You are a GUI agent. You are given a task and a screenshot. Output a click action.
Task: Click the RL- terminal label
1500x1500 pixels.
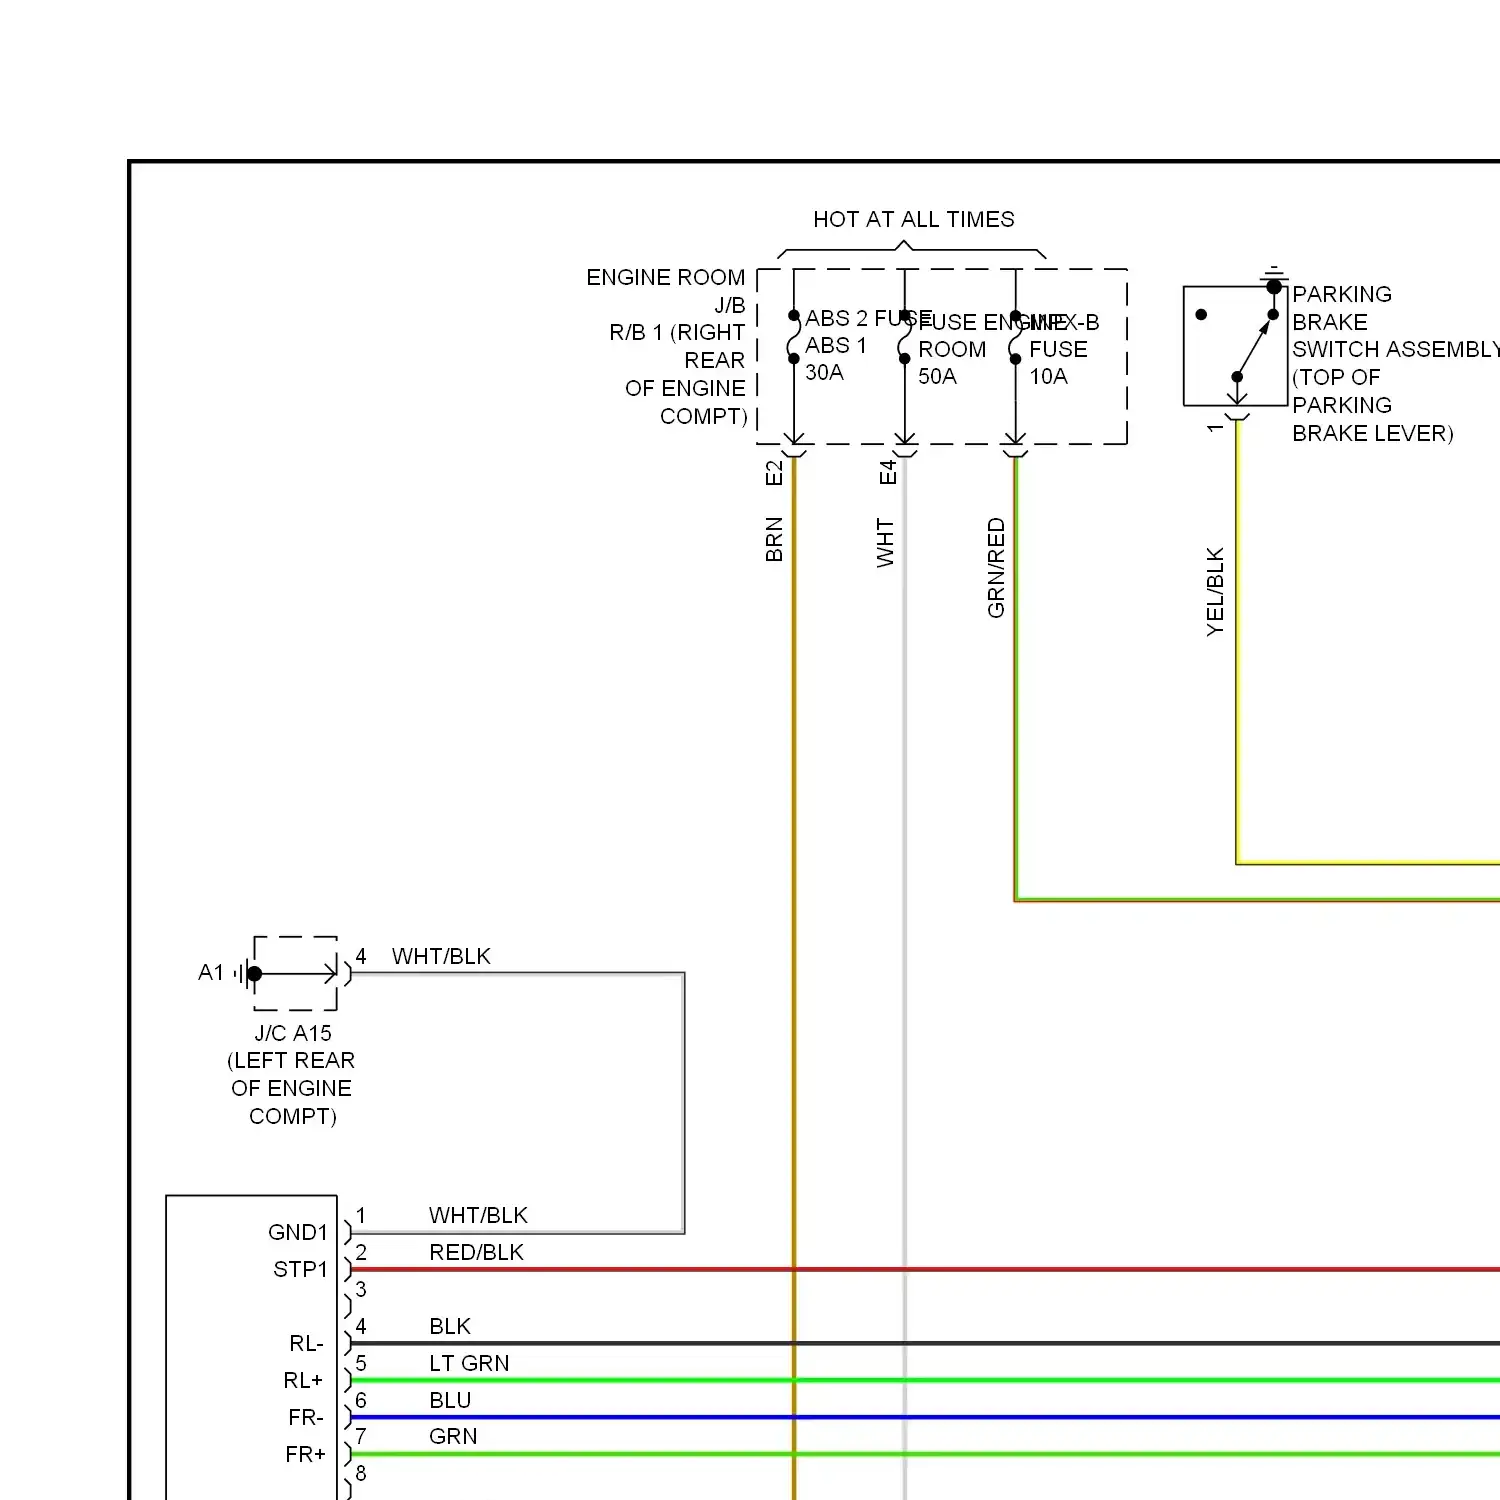click(x=306, y=1343)
